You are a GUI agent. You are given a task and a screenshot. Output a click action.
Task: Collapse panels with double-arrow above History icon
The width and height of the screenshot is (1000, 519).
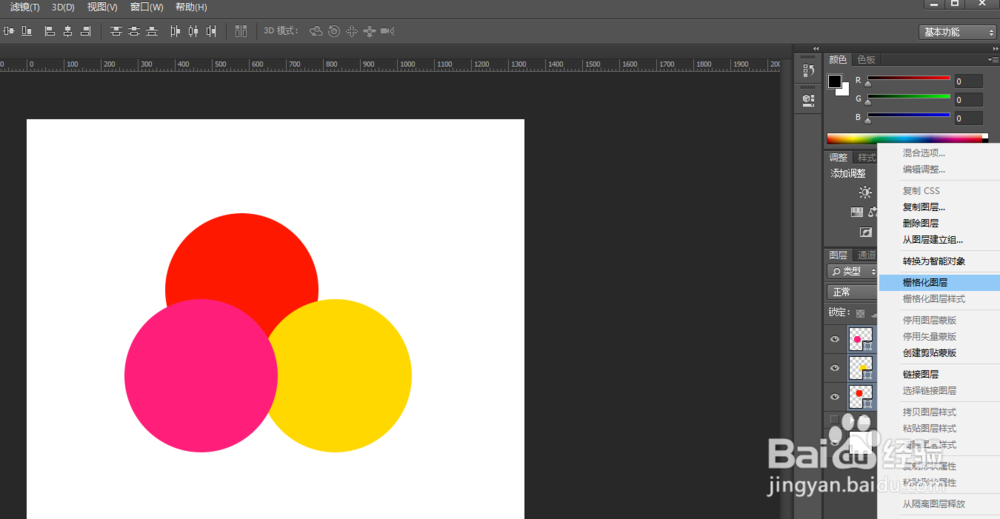(x=816, y=48)
